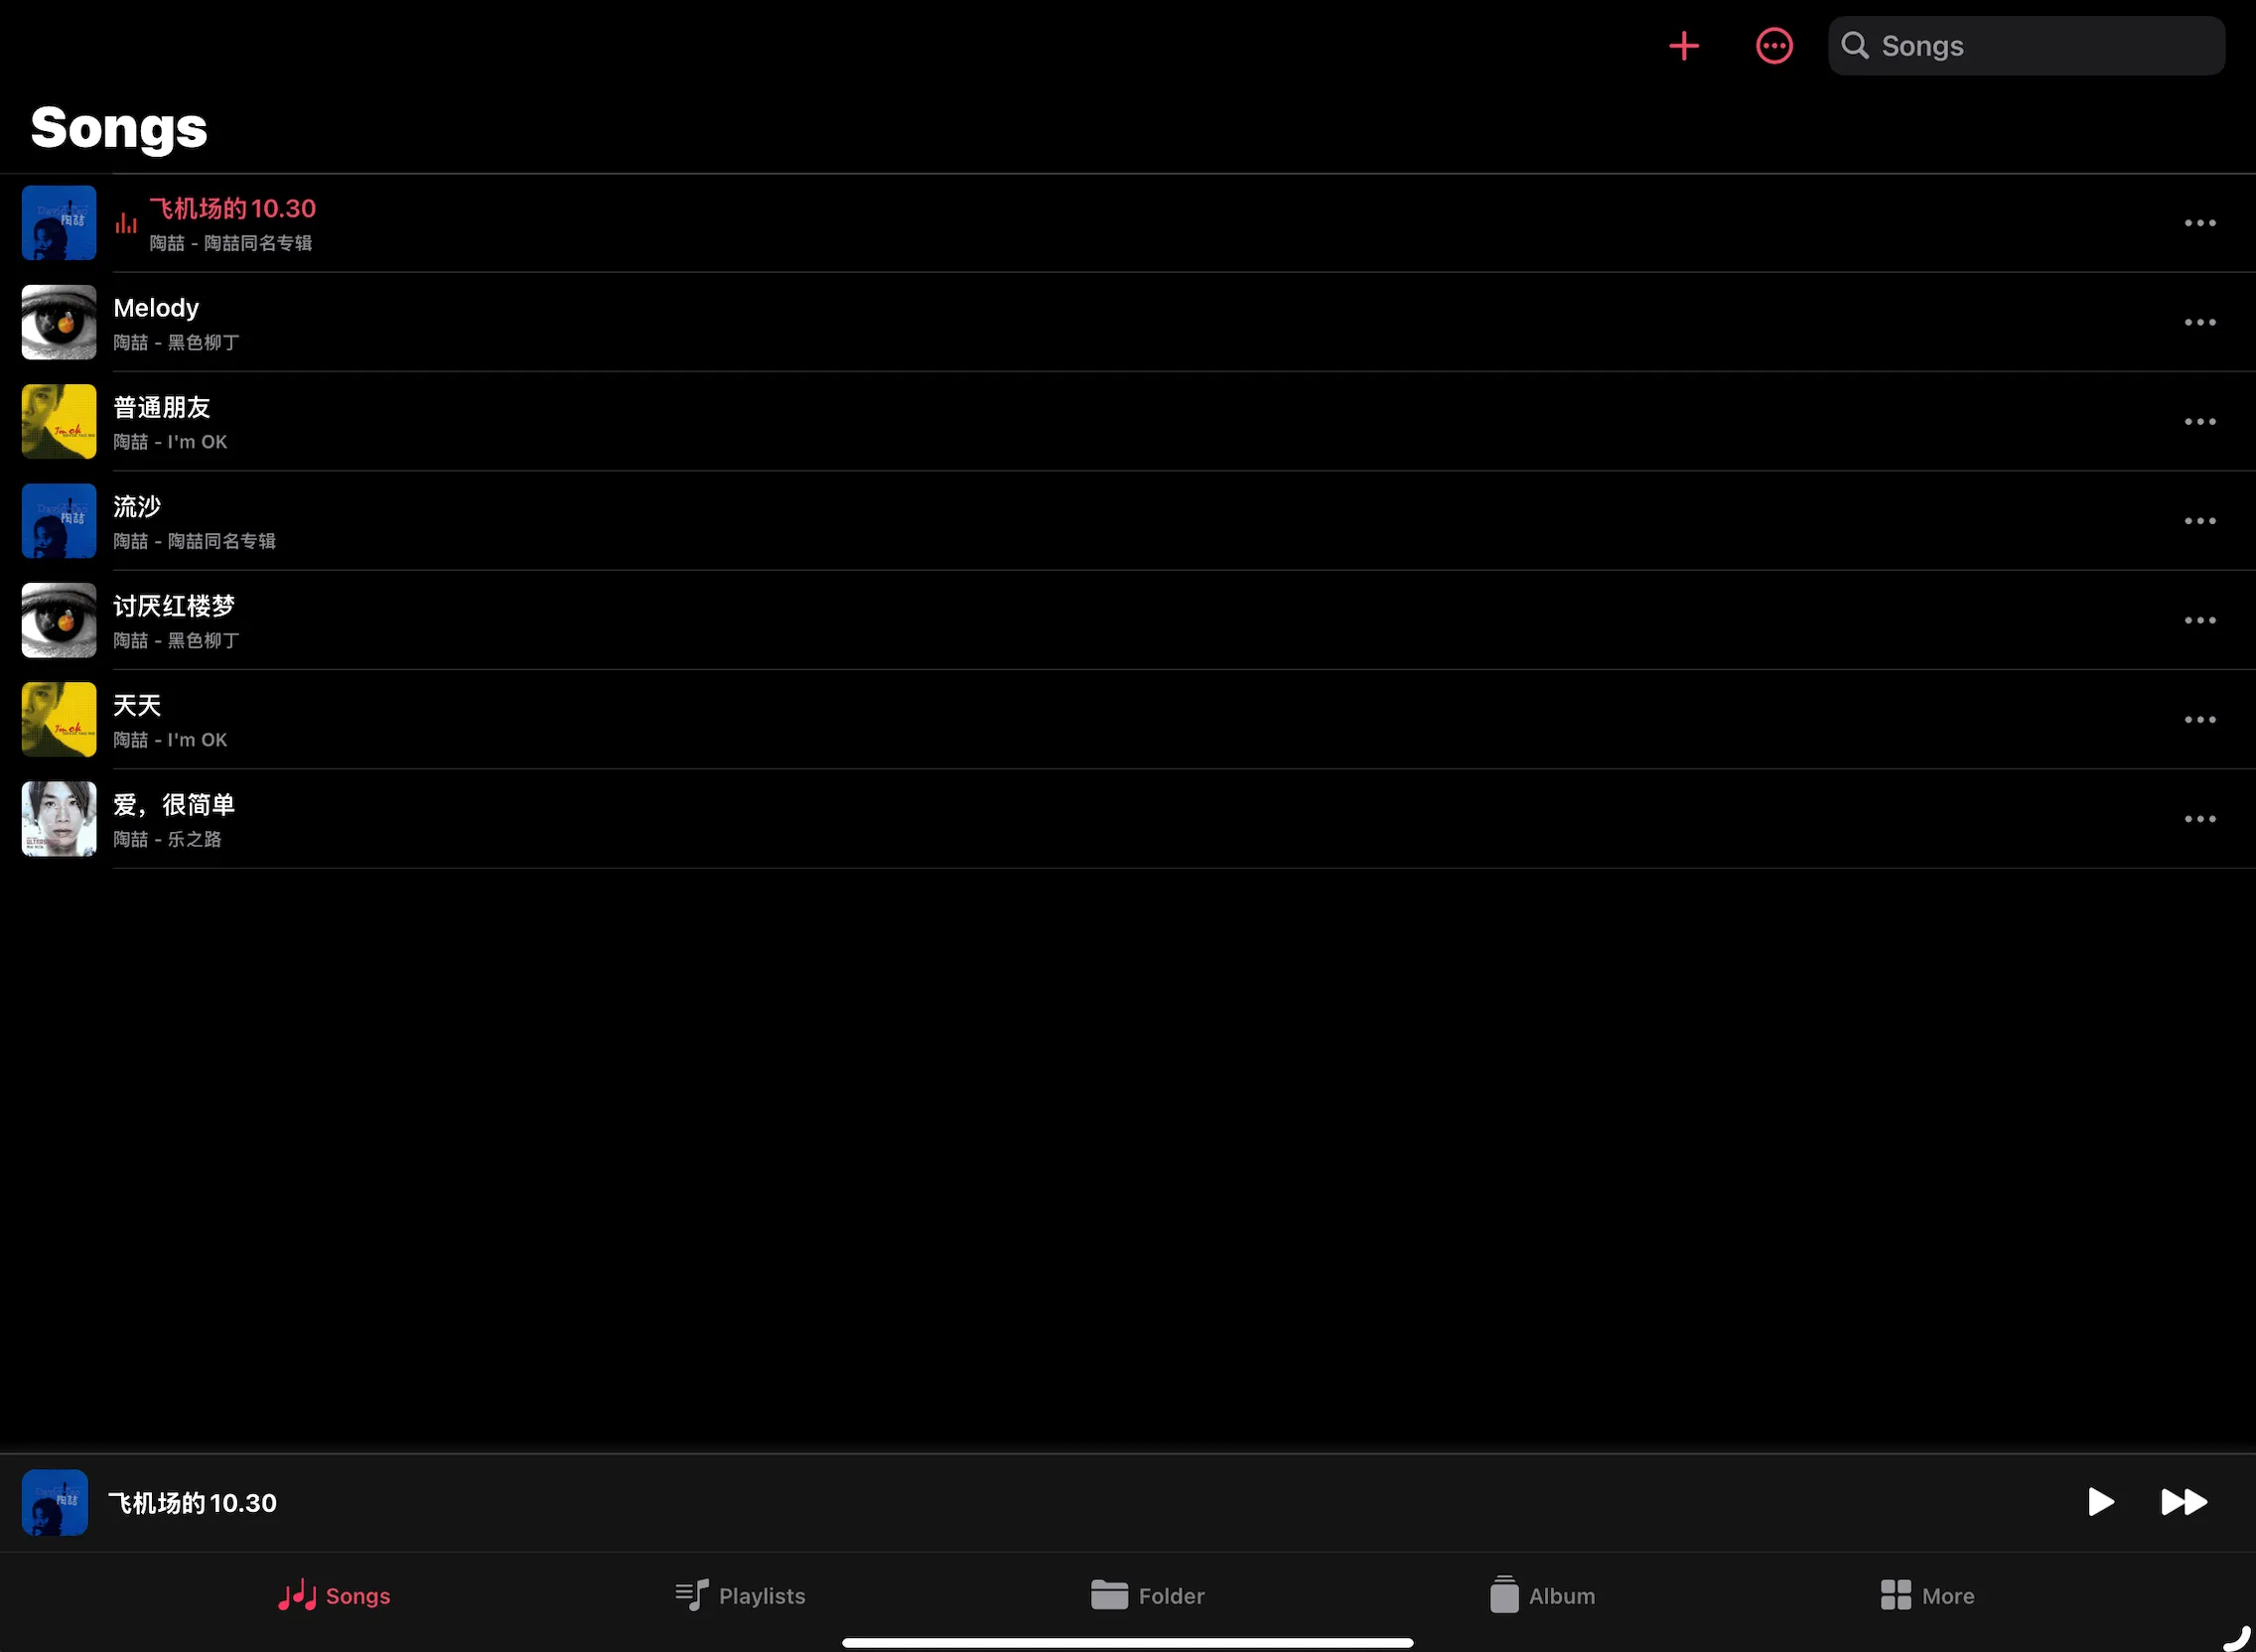Open the more options circle icon

pyautogui.click(x=1774, y=44)
